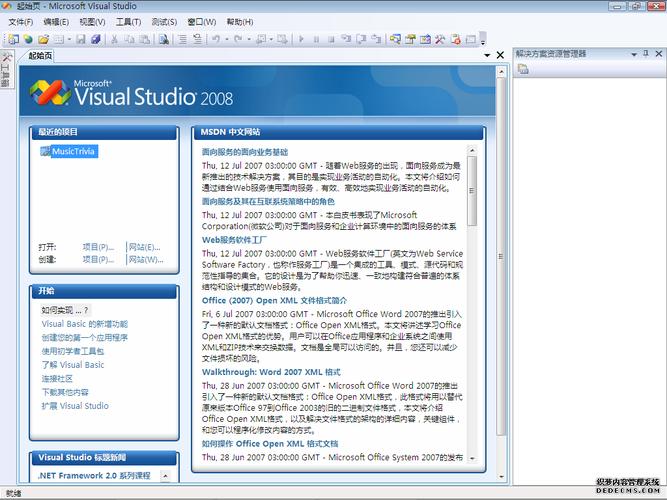Click the MSDN news list scrollbar thumb
The image size is (667, 500).
click(x=472, y=191)
